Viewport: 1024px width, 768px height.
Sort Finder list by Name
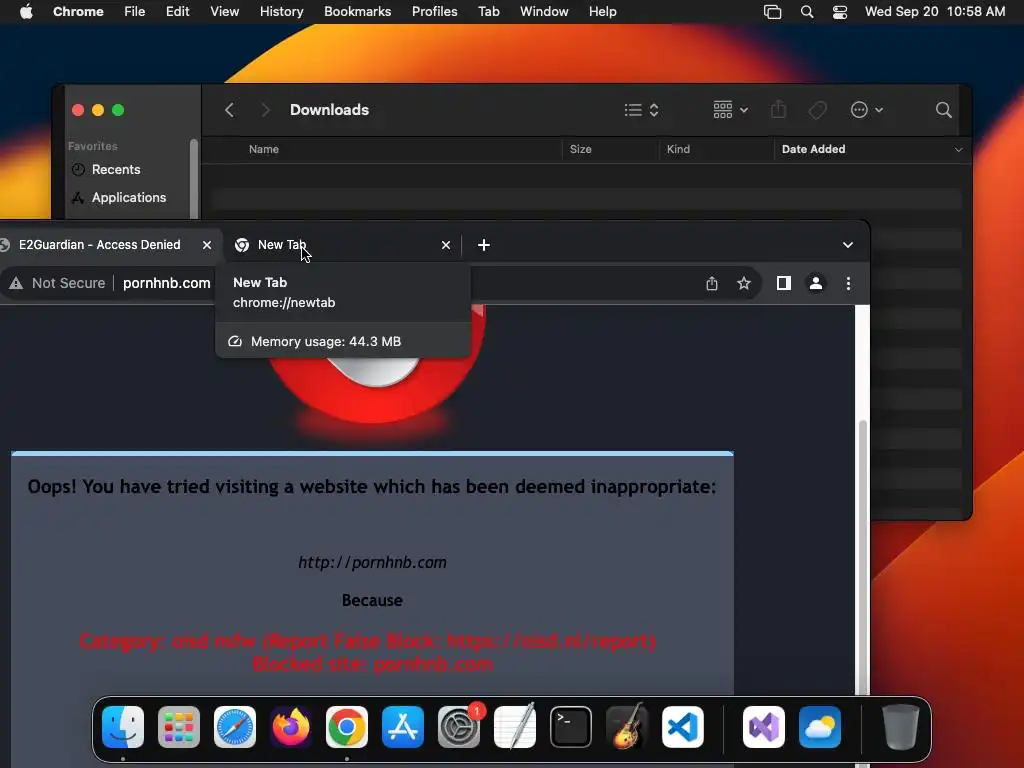point(264,150)
